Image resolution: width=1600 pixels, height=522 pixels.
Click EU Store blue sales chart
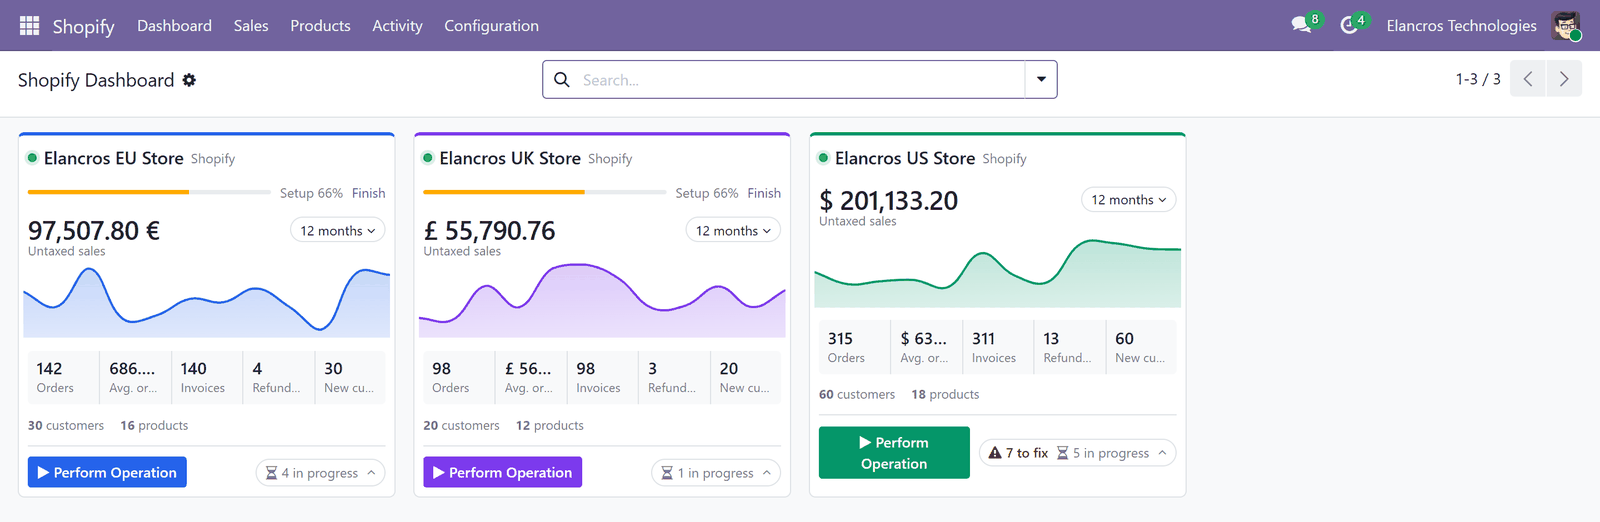(x=207, y=300)
